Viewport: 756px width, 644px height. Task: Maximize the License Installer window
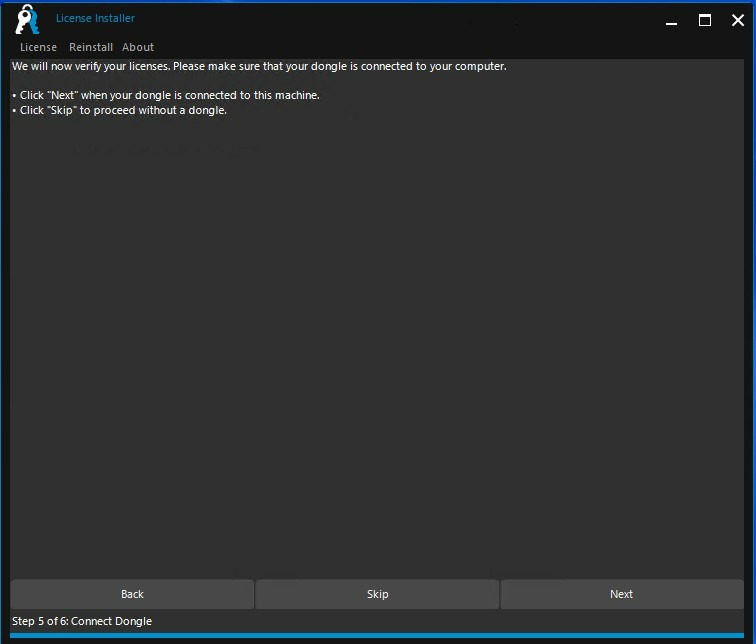click(x=705, y=20)
